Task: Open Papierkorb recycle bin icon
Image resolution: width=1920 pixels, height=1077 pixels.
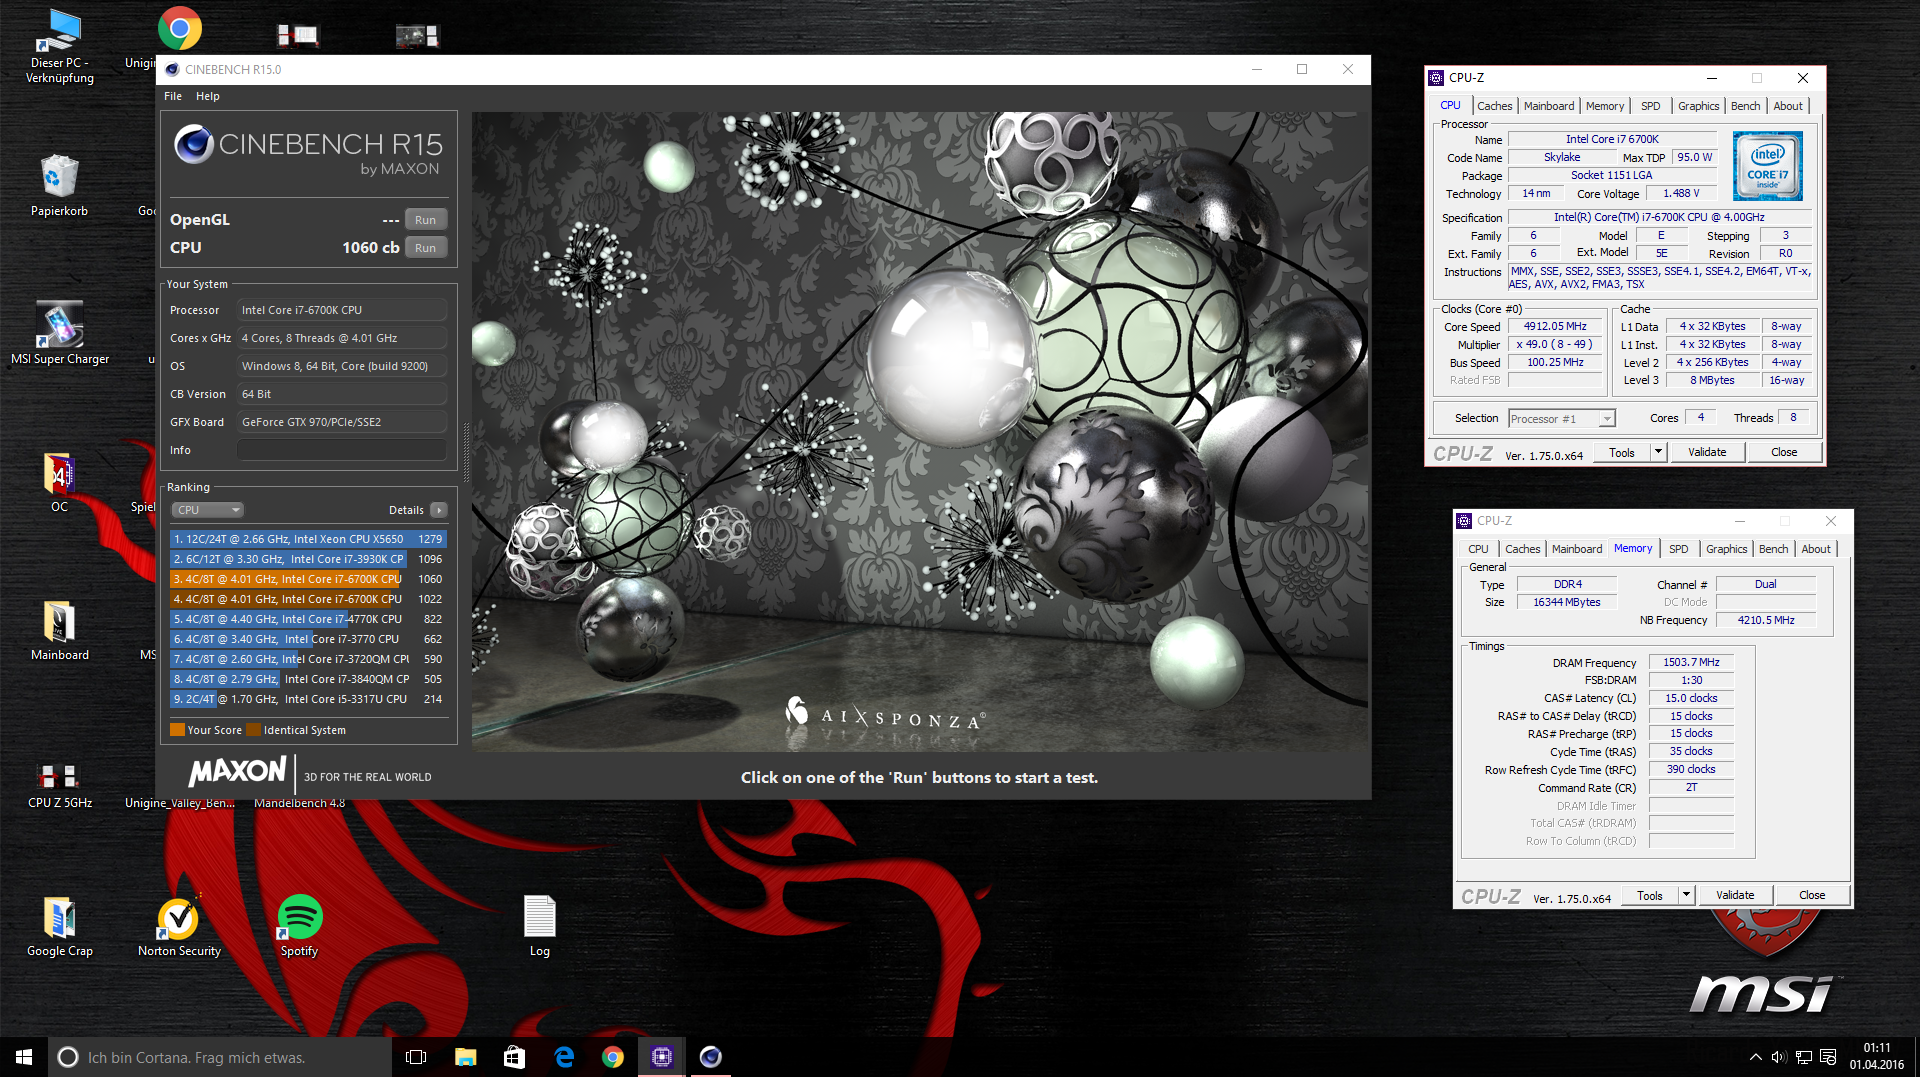Action: (x=59, y=186)
